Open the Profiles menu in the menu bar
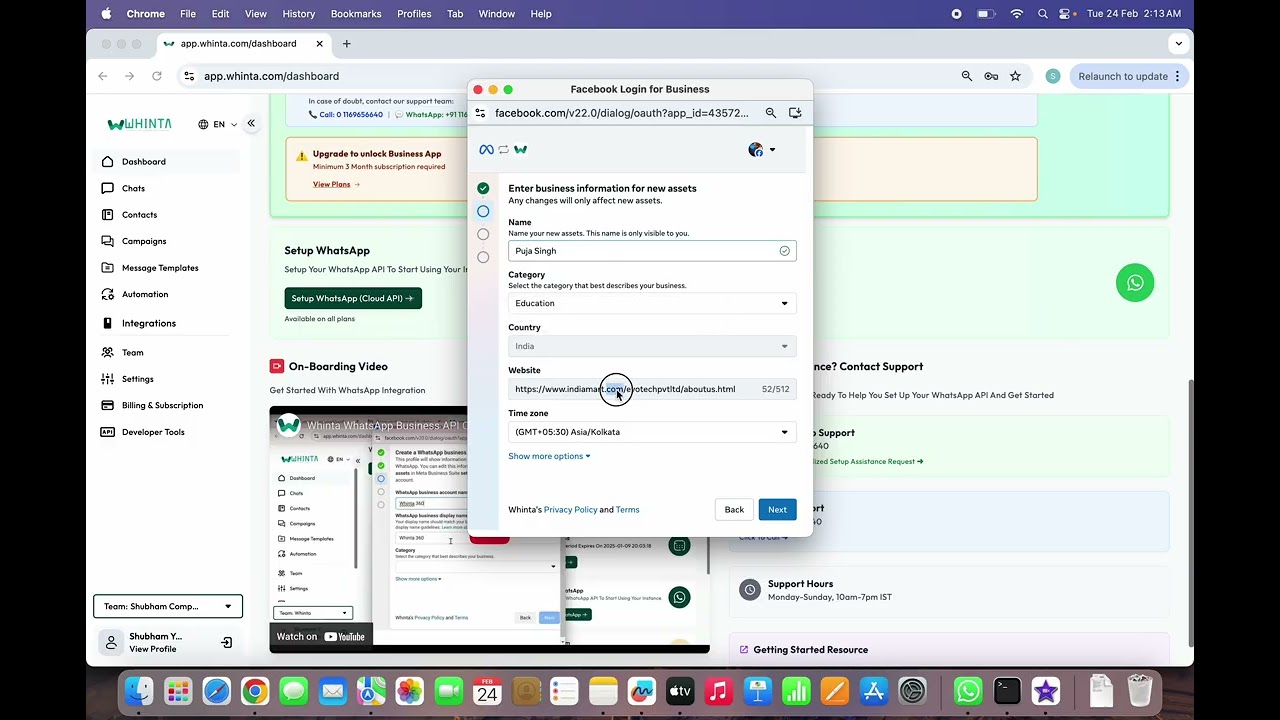This screenshot has height=720, width=1280. 414,14
